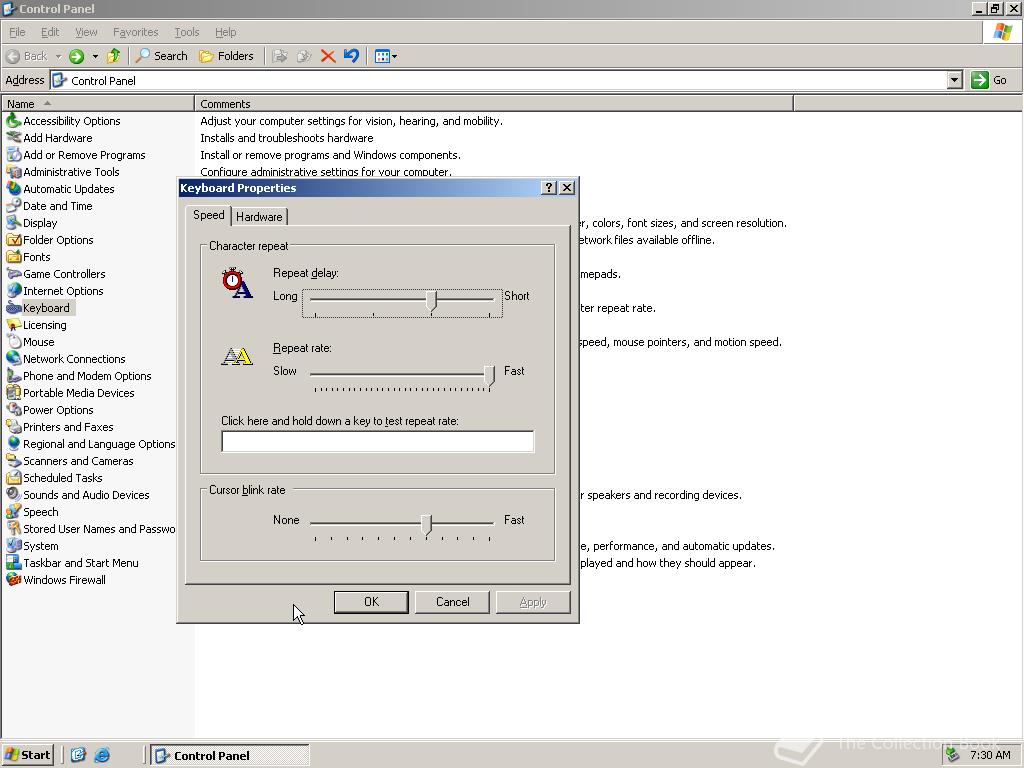Open the Address bar dropdown arrow
The width and height of the screenshot is (1024, 768).
[x=955, y=80]
